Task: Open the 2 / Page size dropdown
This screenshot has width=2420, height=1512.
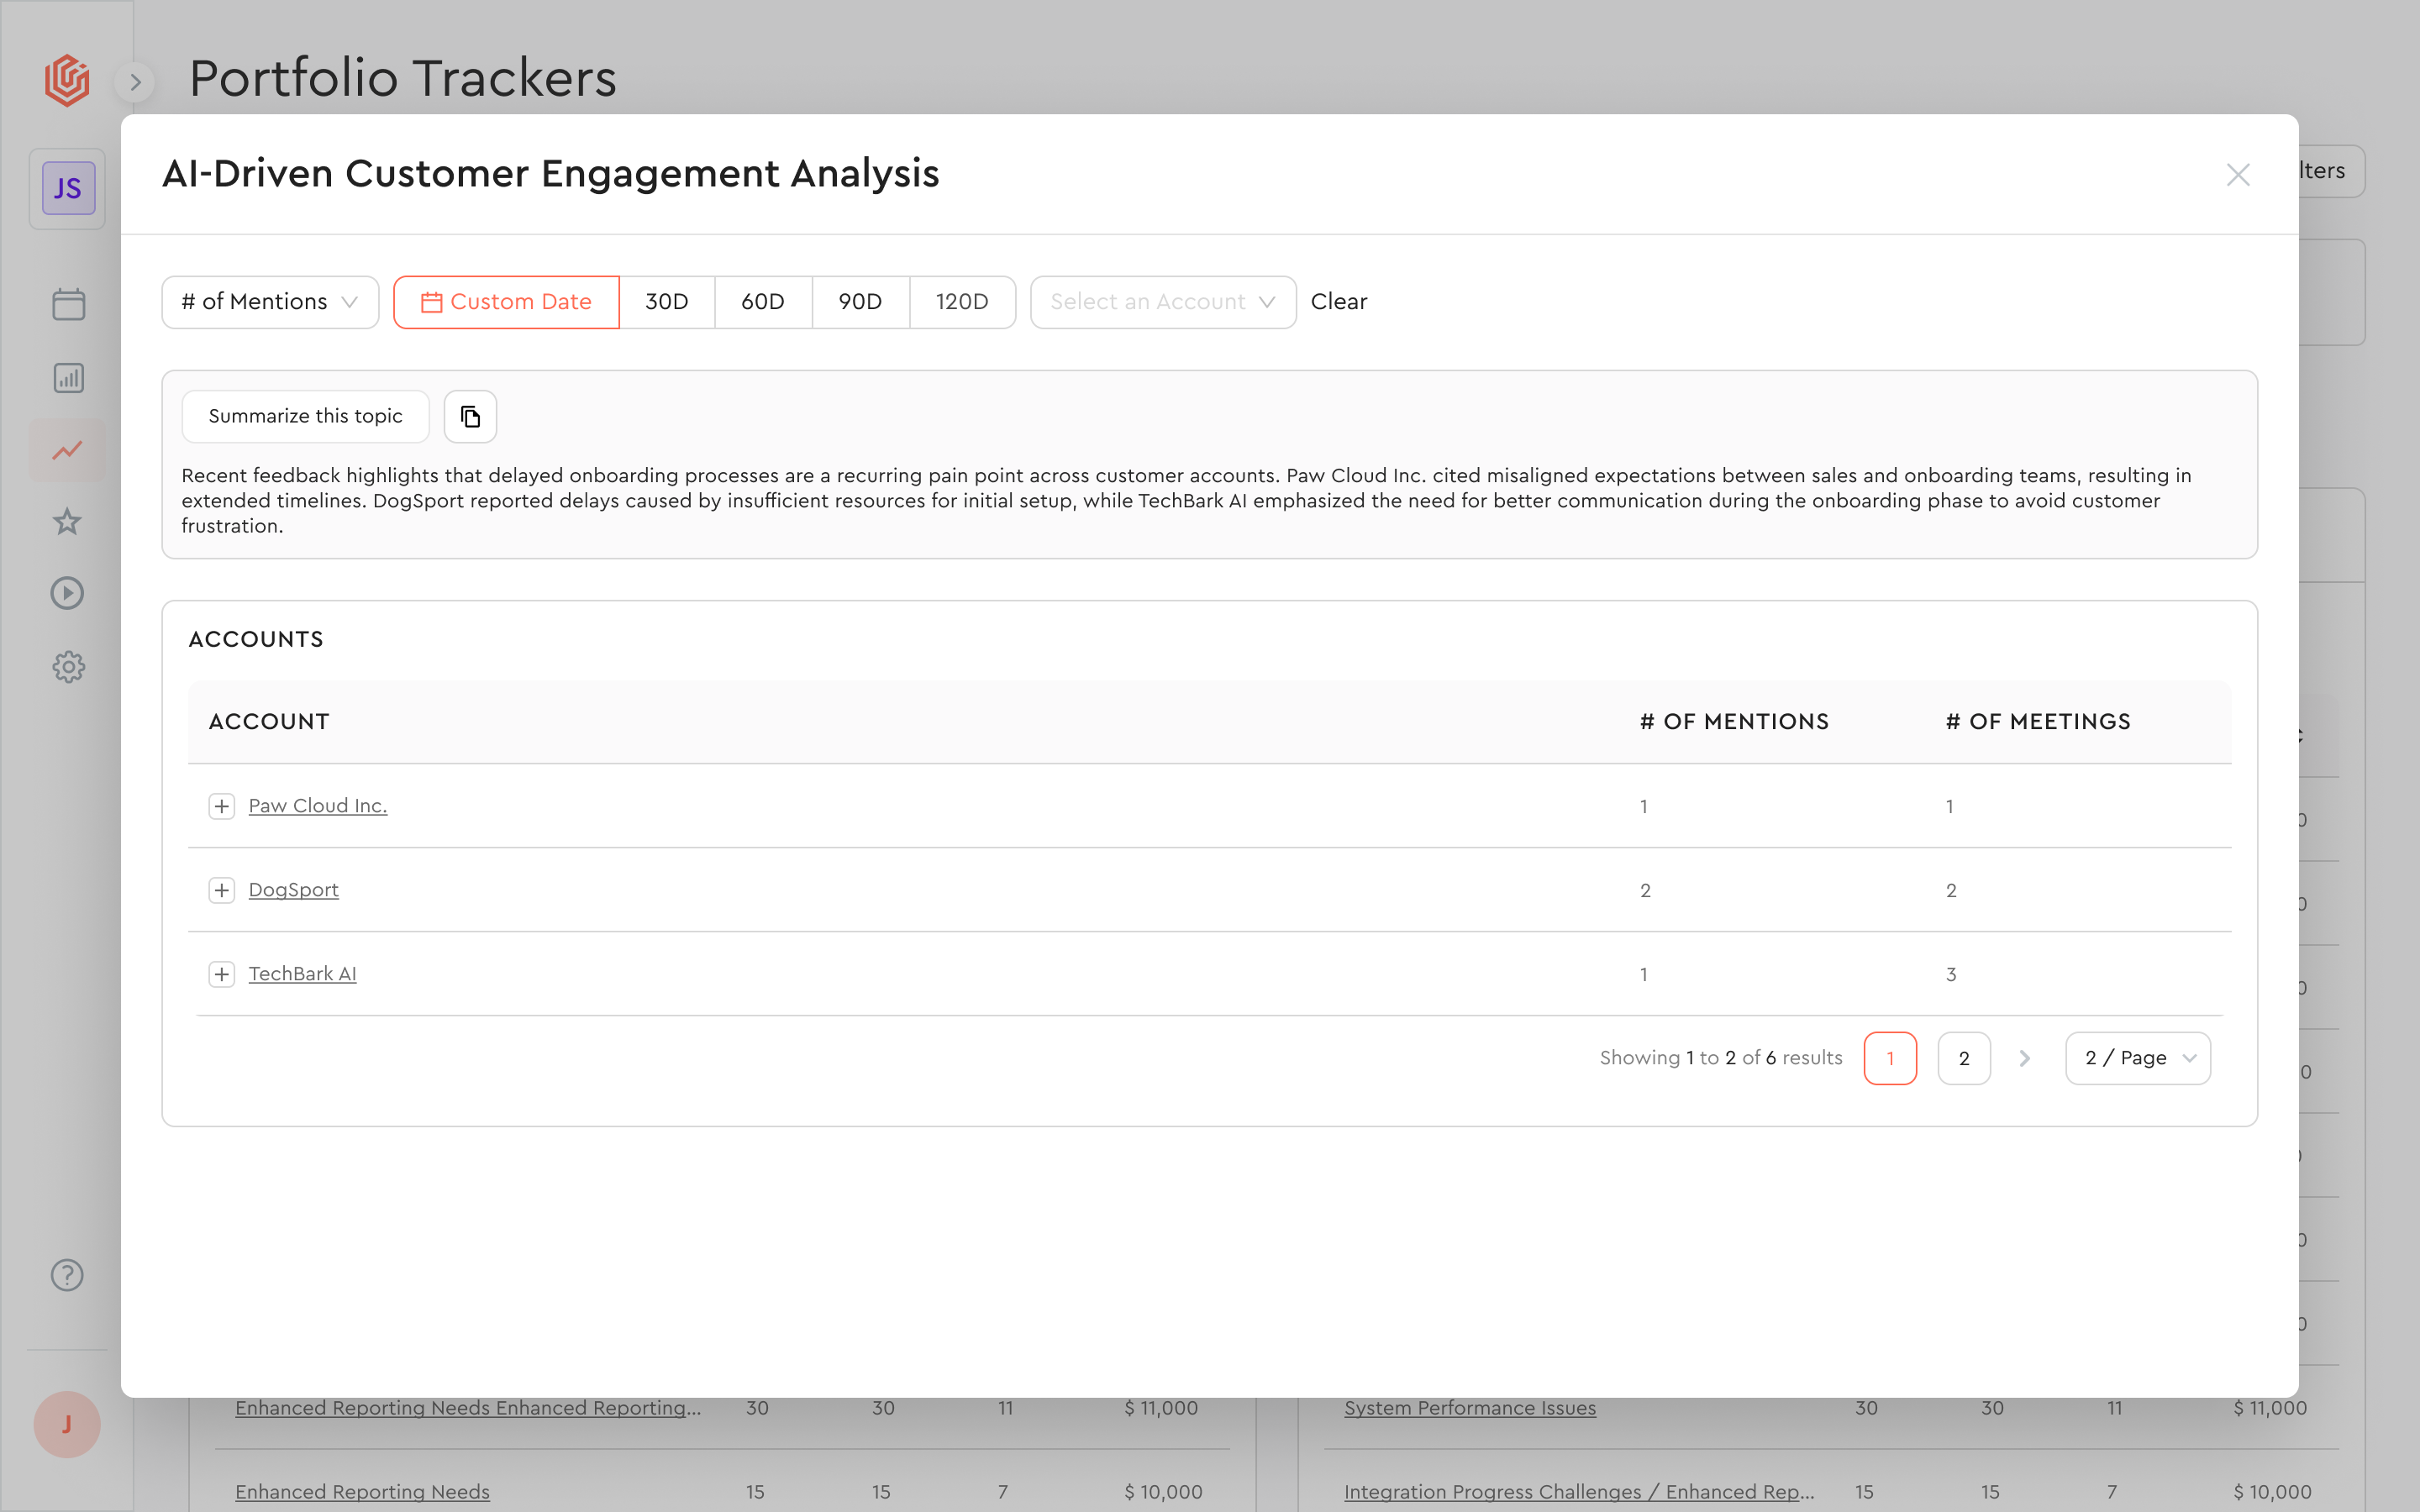Action: pos(2137,1058)
